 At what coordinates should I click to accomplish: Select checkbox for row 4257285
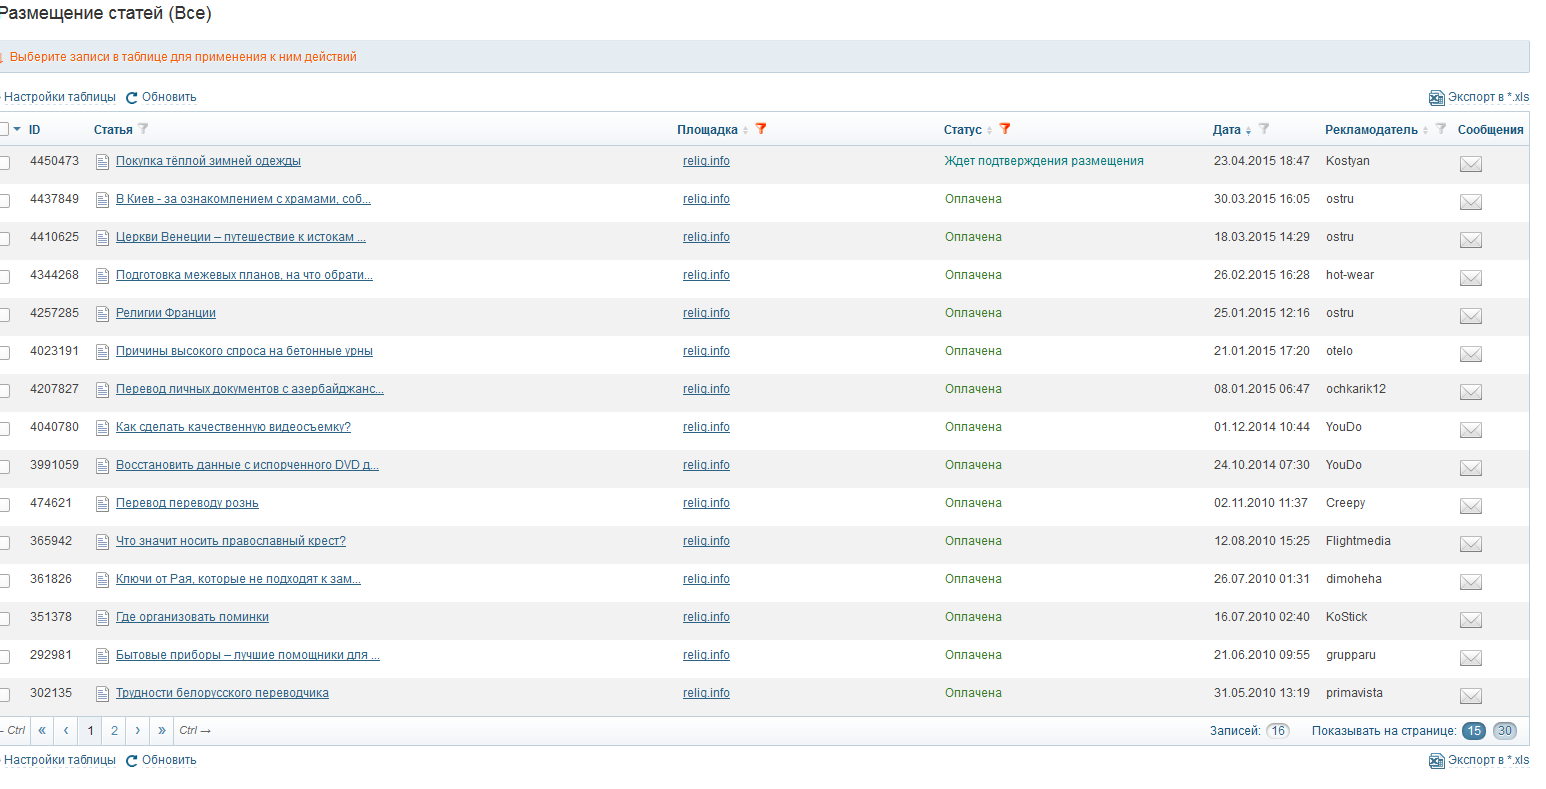point(4,314)
